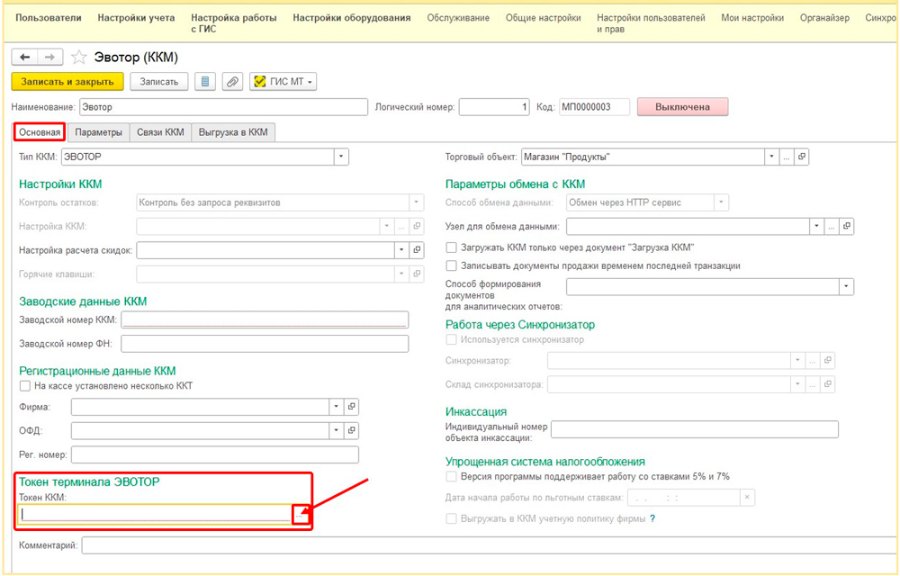
Task: Click the Записать button
Action: tap(159, 82)
